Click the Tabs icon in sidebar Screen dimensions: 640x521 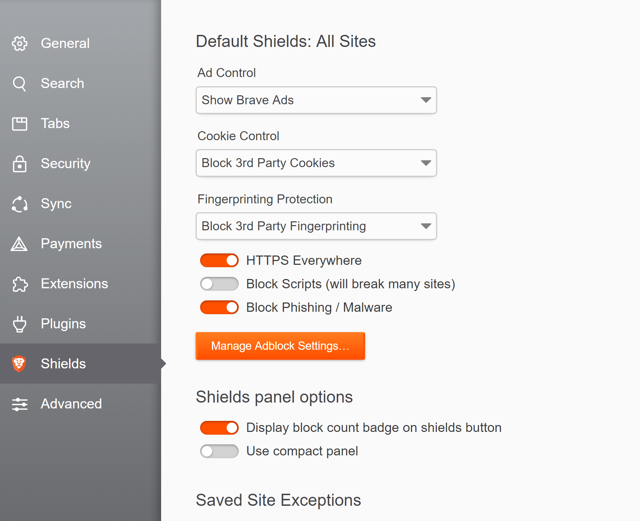pos(19,124)
